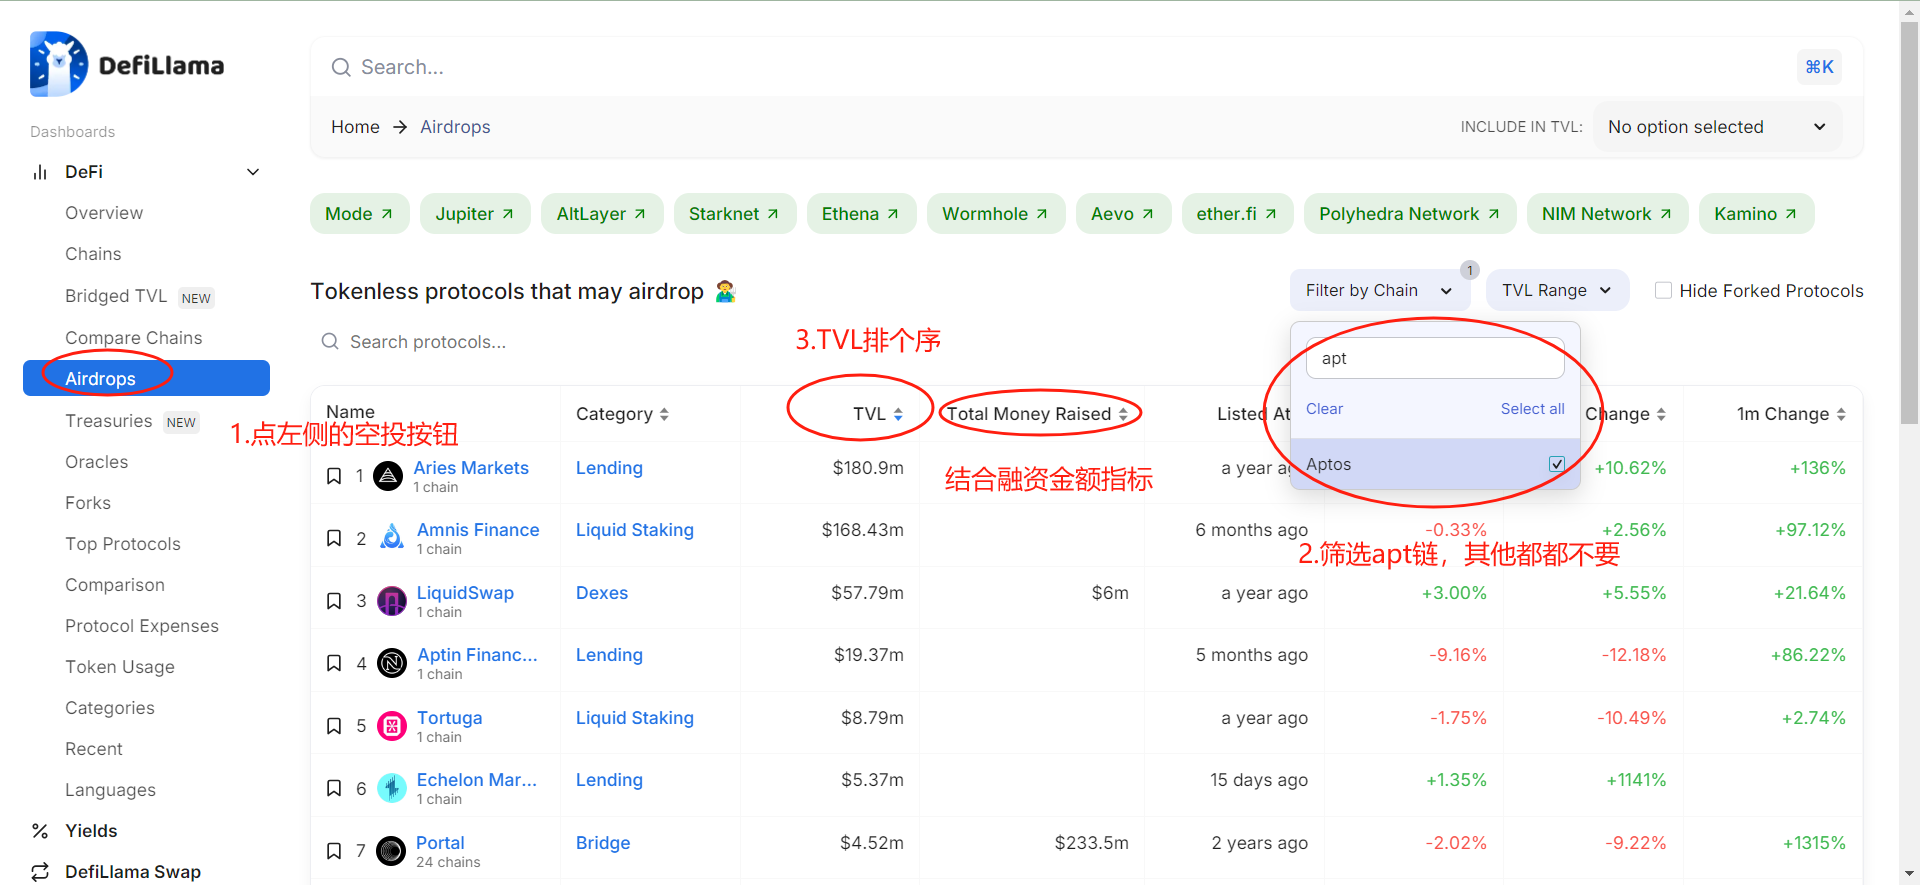Image resolution: width=1920 pixels, height=885 pixels.
Task: Open Lending category for Aptin Finance
Action: pos(609,655)
